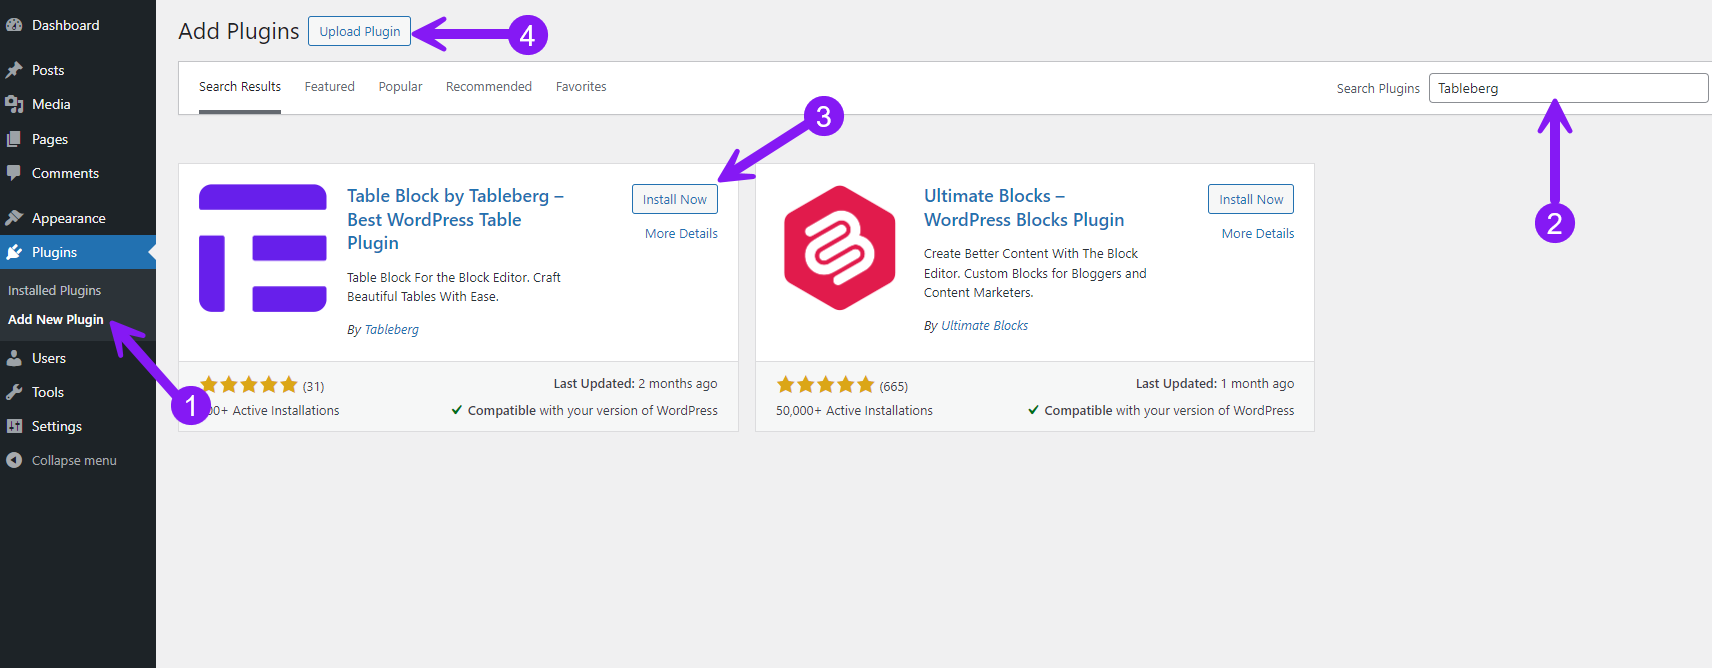Open the Tableberg plugin logo thumbnail
This screenshot has width=1712, height=668.
coord(263,248)
